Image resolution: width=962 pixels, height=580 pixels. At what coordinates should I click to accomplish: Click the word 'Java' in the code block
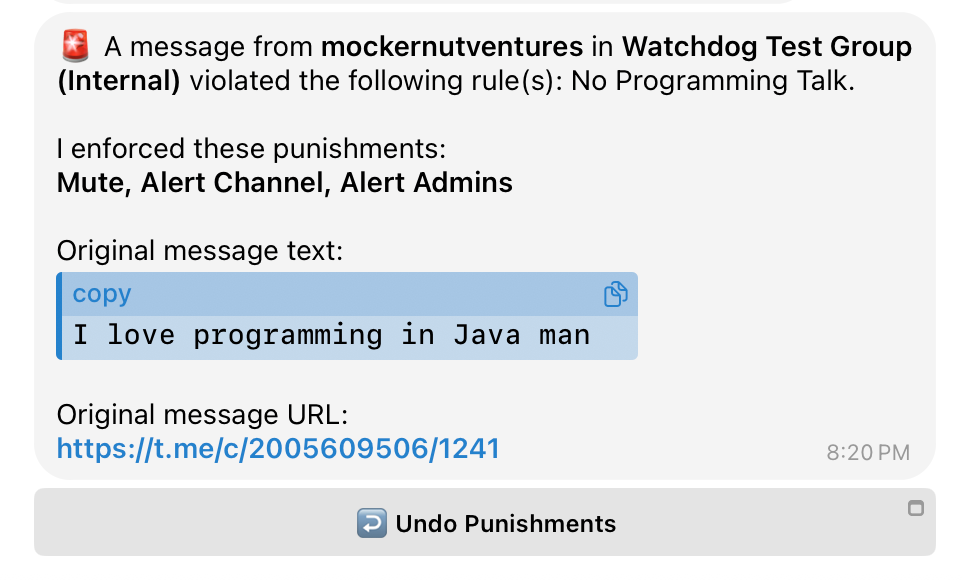pyautogui.click(x=487, y=335)
